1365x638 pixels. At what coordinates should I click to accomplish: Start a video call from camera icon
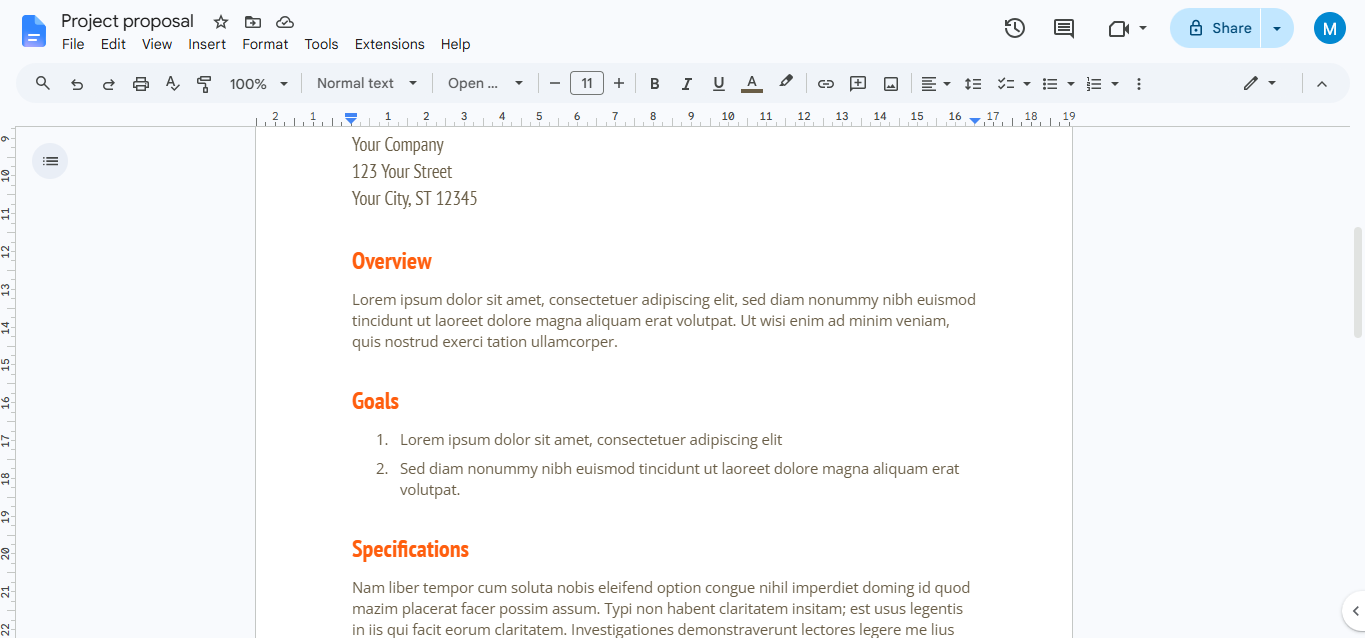pyautogui.click(x=1118, y=28)
